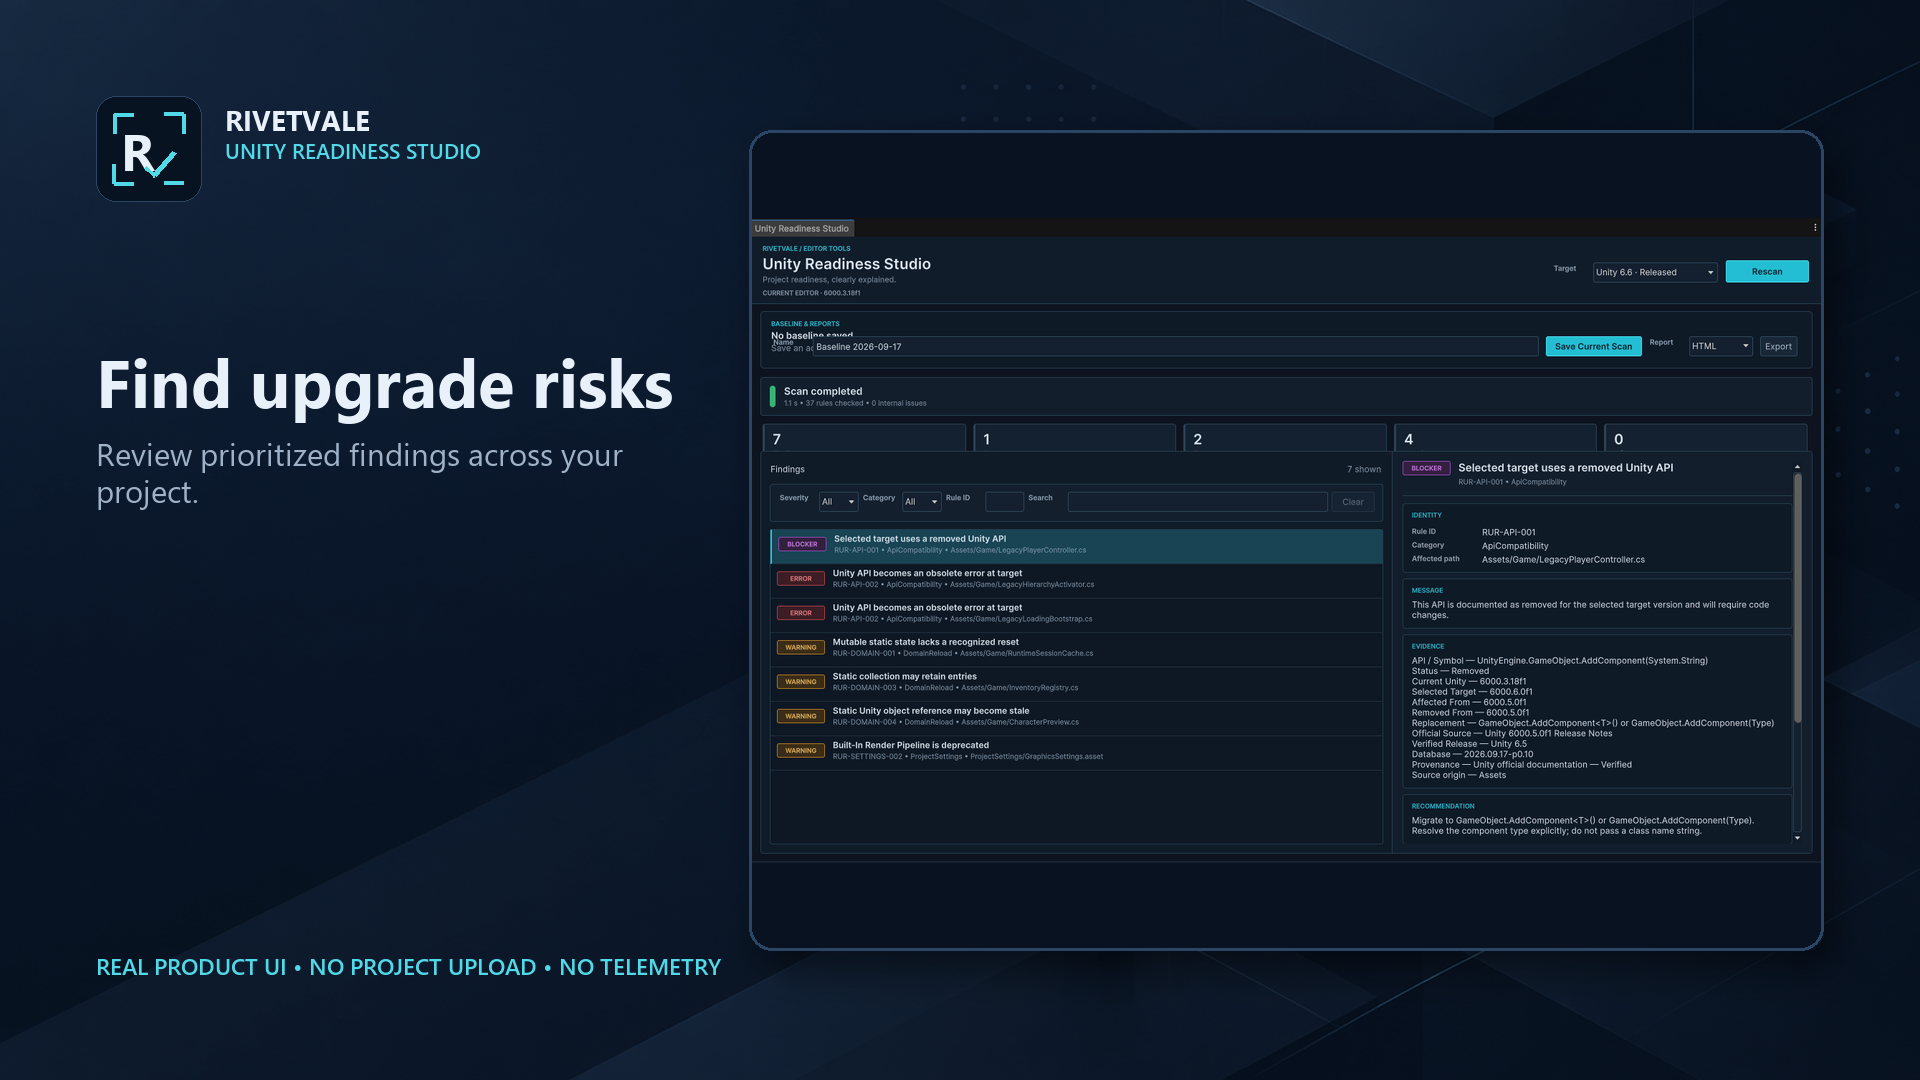Click the 'Database — 2026.09.17-p0.10' evidence line
Screen dimensions: 1920x1080
click(x=1472, y=754)
